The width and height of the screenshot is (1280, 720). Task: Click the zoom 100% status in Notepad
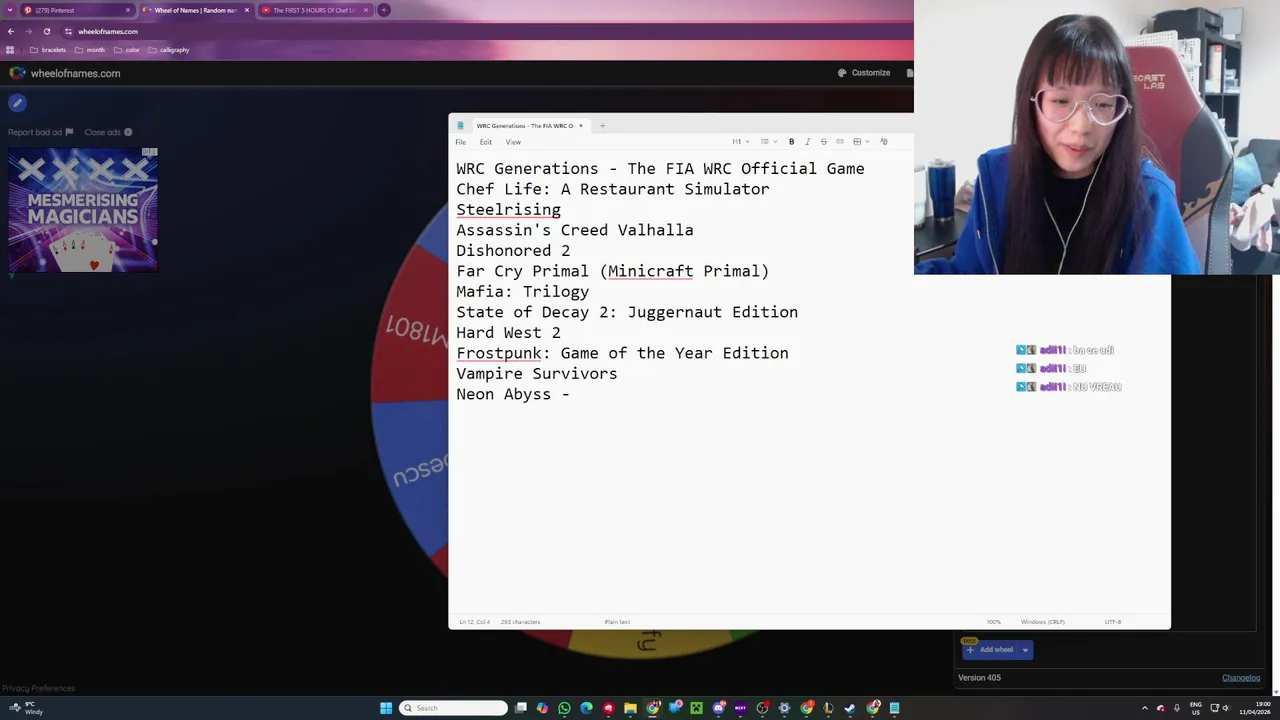coord(994,622)
